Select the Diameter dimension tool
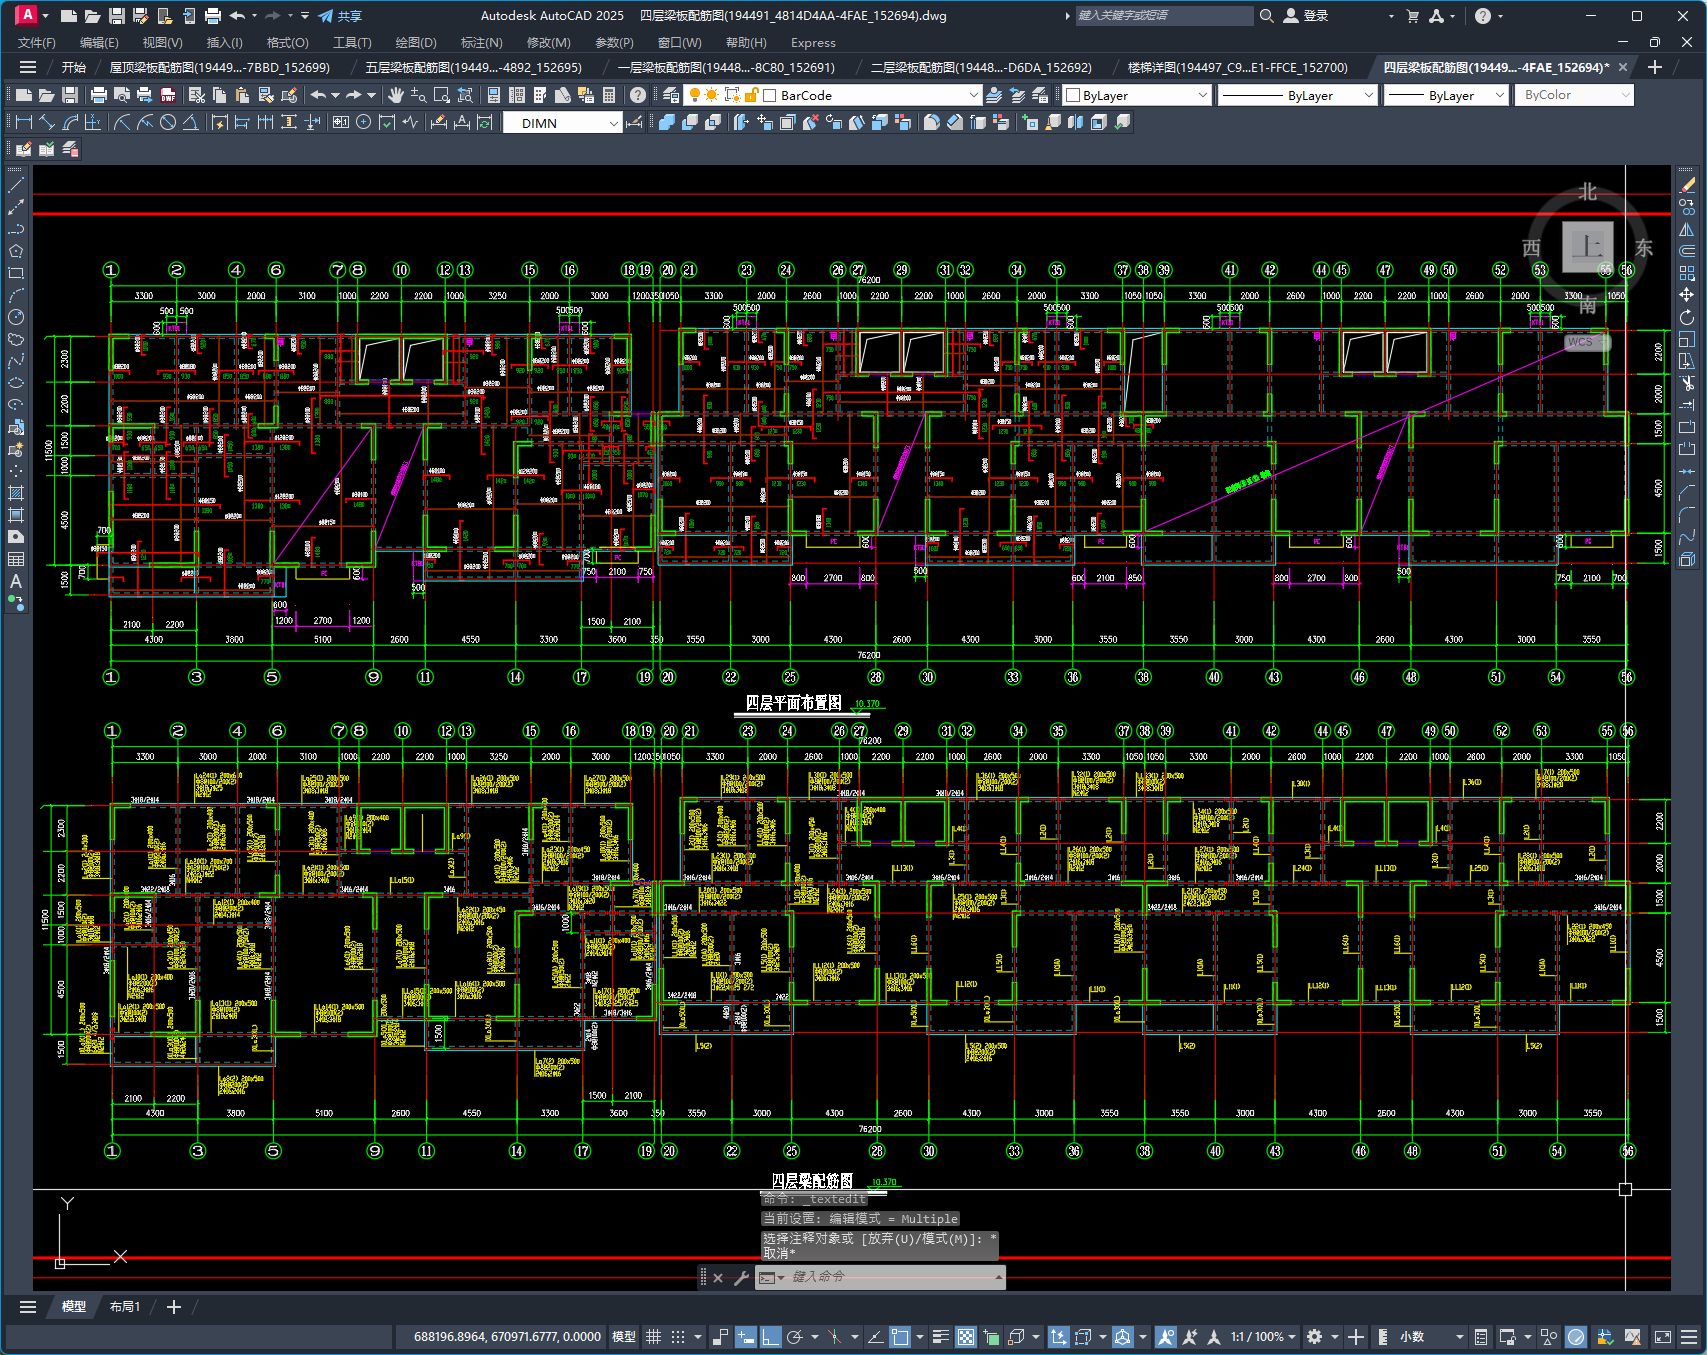This screenshot has height=1355, width=1707. 168,122
